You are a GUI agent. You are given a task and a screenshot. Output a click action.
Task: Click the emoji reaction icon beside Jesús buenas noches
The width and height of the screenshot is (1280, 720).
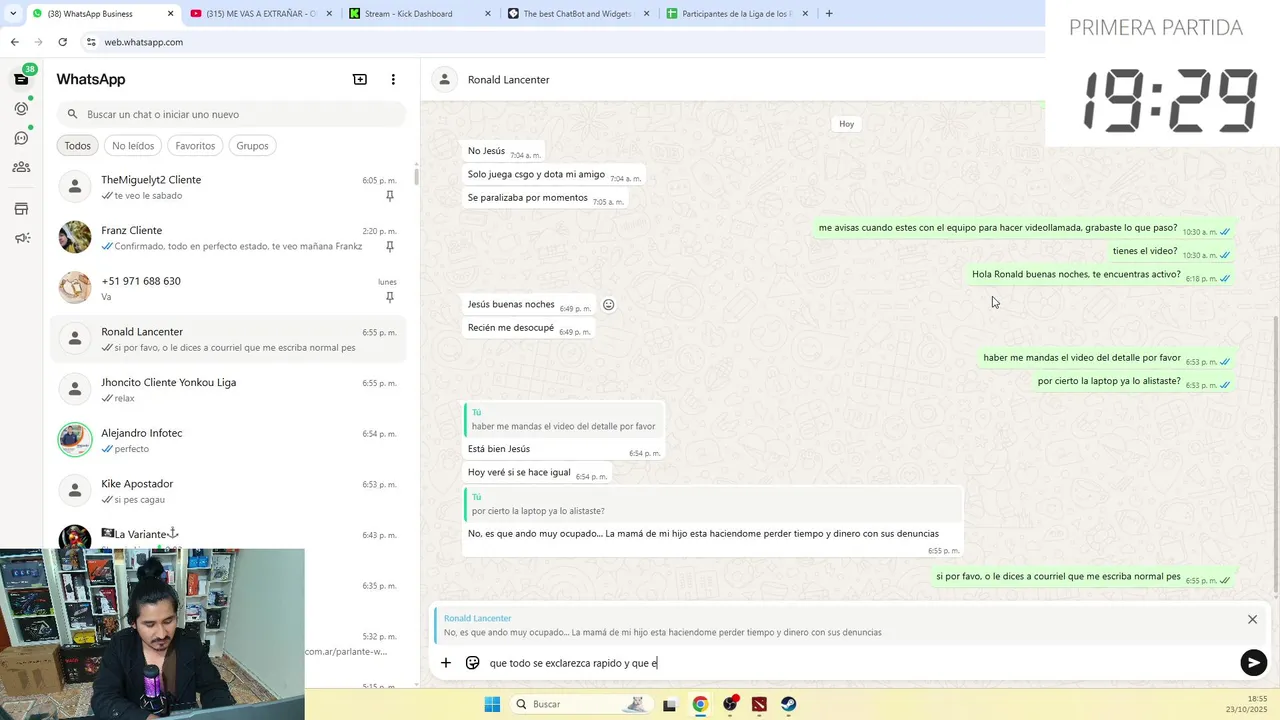coord(608,305)
